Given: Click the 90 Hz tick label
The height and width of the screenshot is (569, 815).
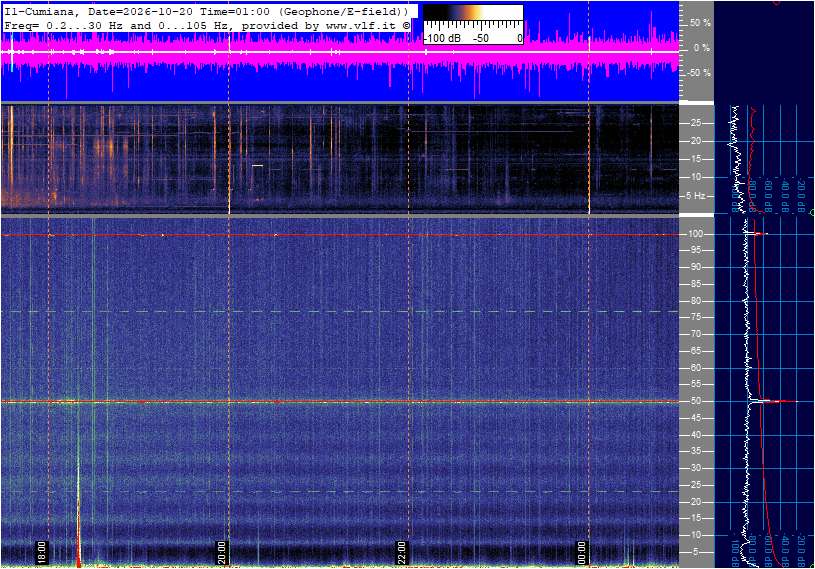Looking at the screenshot, I should coord(695,267).
